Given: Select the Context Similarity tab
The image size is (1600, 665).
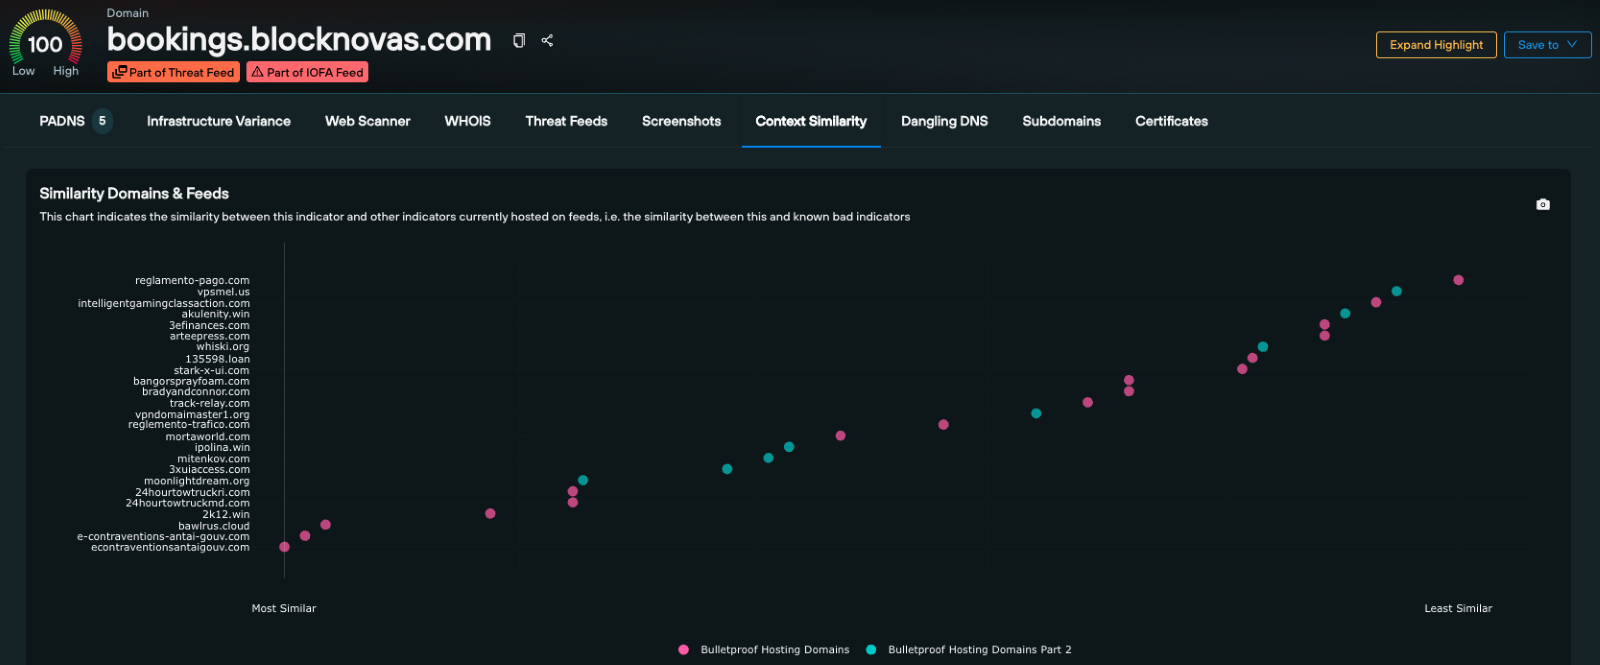Looking at the screenshot, I should point(811,121).
